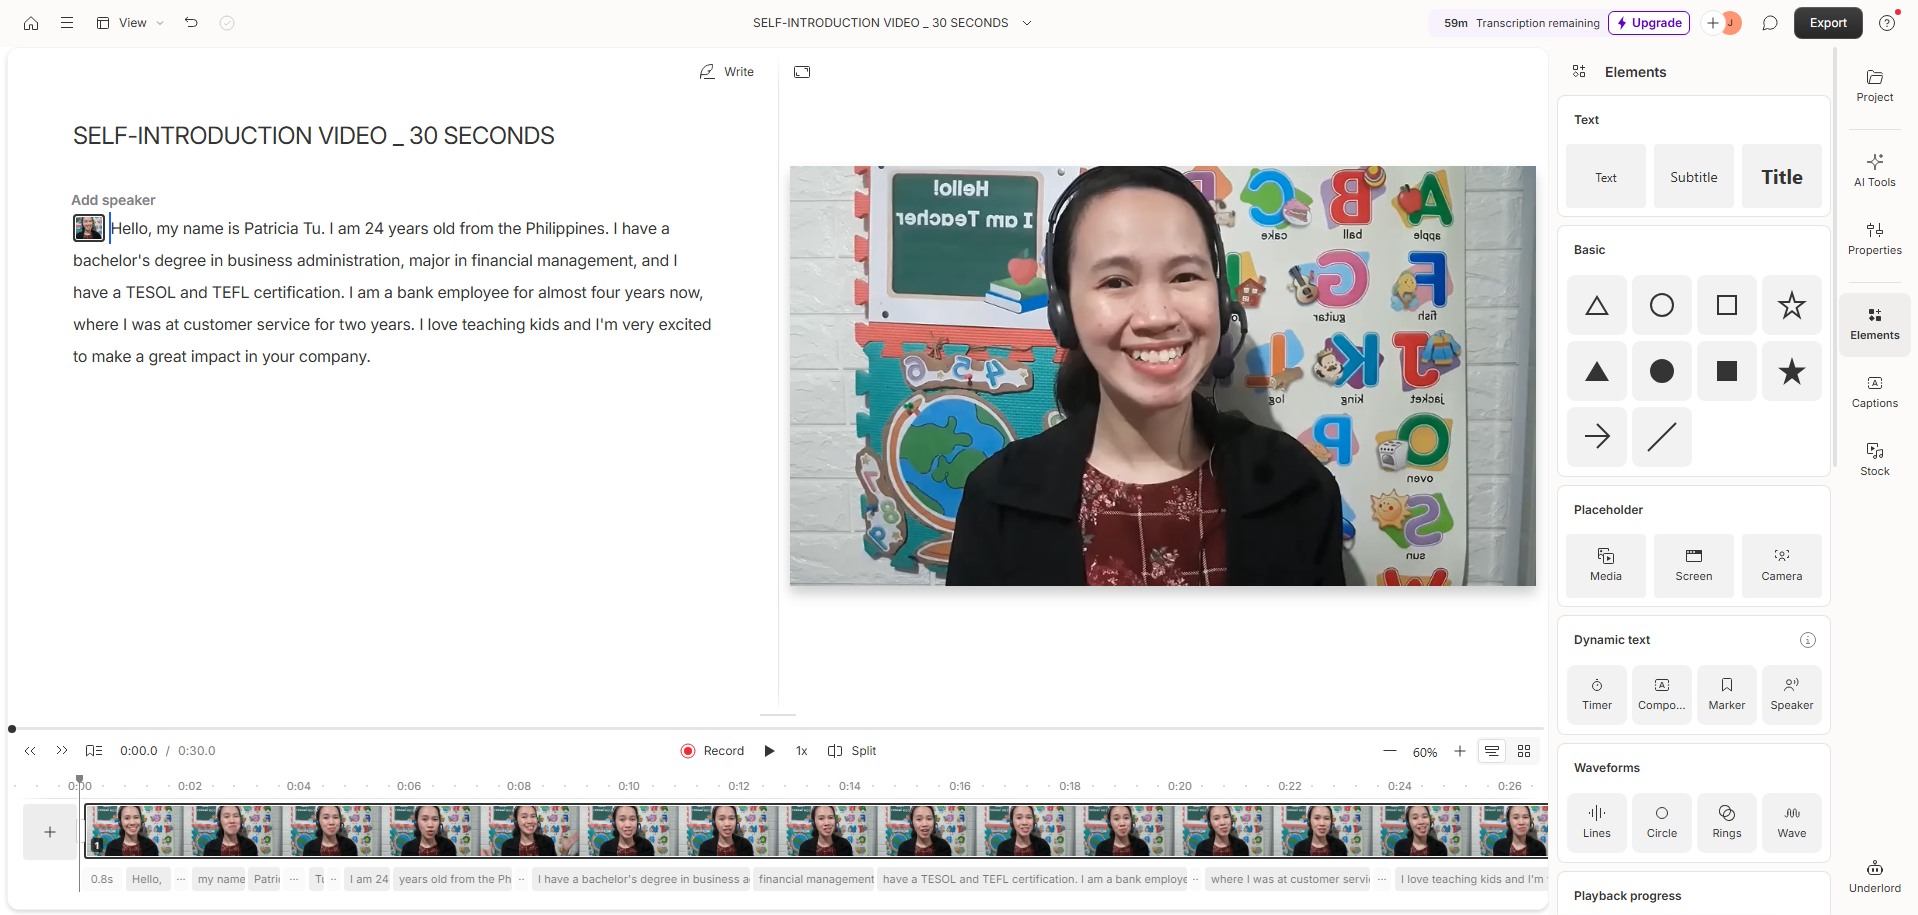The image size is (1918, 915).
Task: Click the undo arrow icon
Action: pos(191,23)
